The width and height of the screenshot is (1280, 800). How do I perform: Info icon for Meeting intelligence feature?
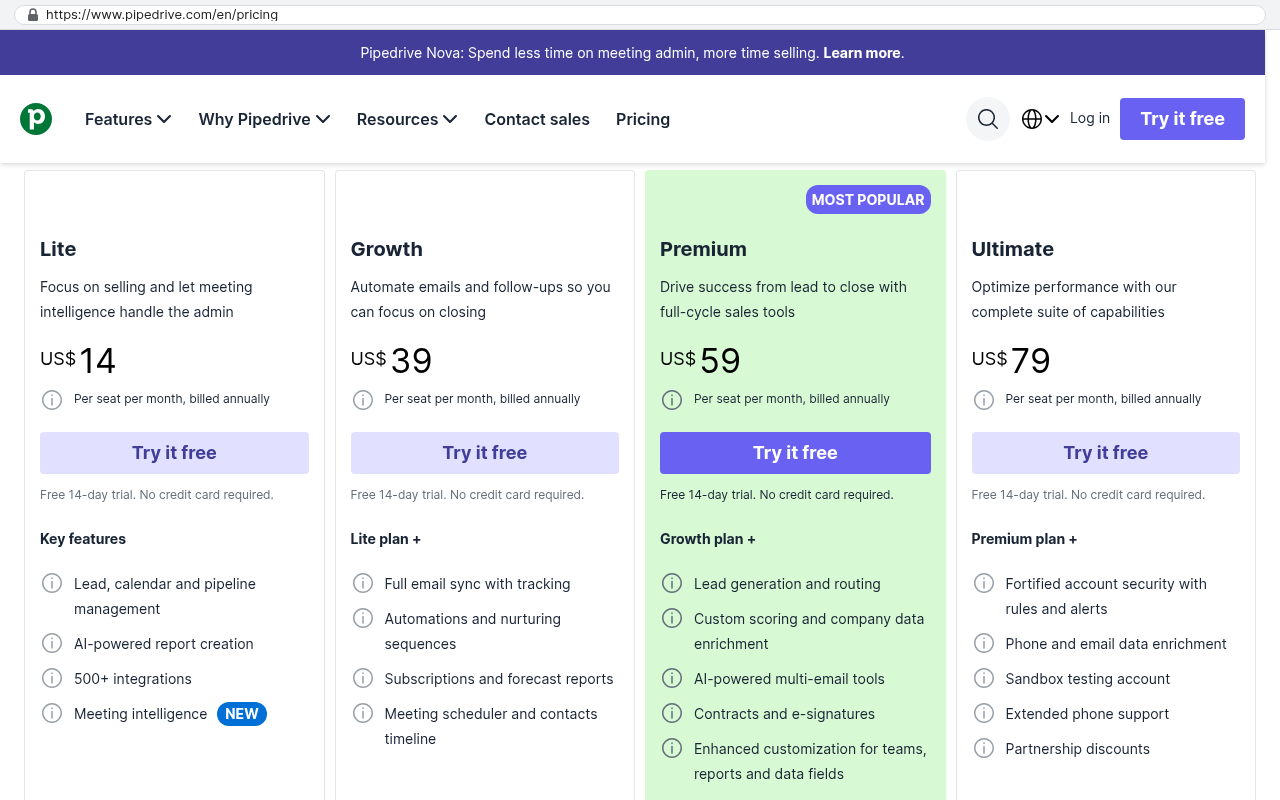[x=51, y=713]
